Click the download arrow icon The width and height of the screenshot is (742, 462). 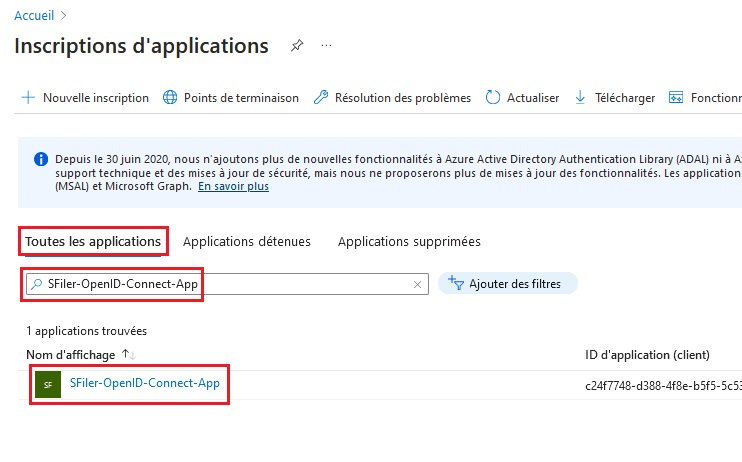[580, 98]
